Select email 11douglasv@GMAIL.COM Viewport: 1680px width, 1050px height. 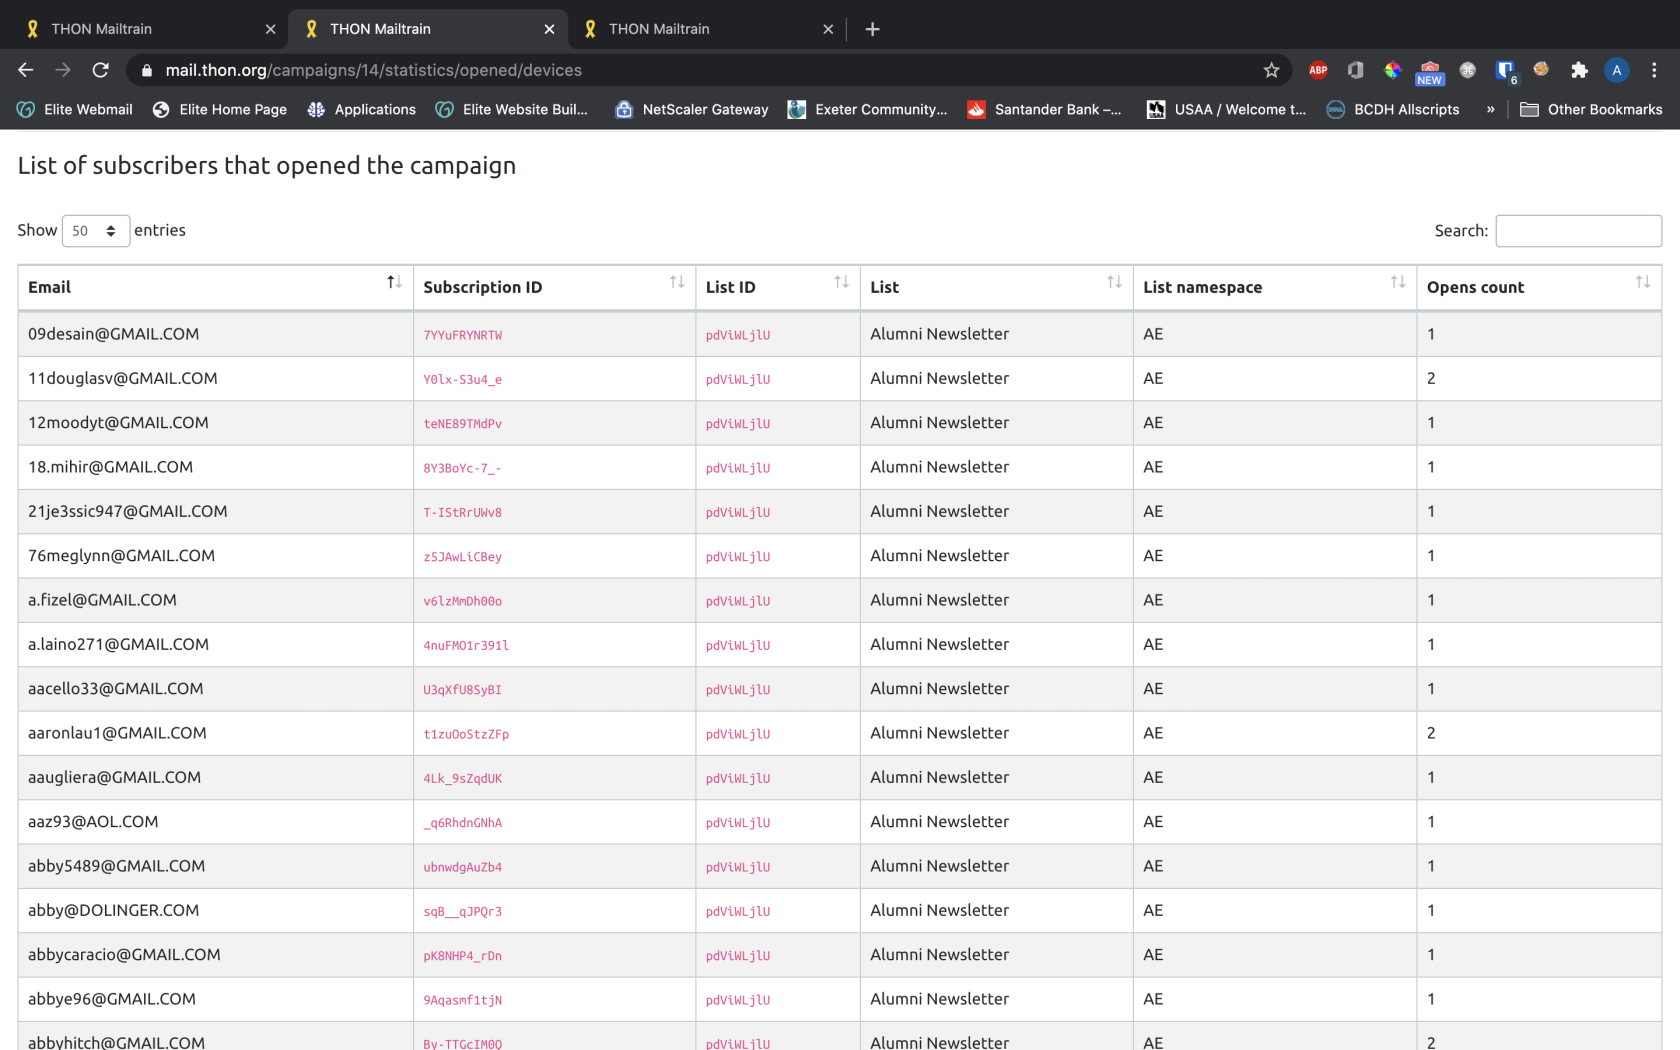tap(122, 378)
